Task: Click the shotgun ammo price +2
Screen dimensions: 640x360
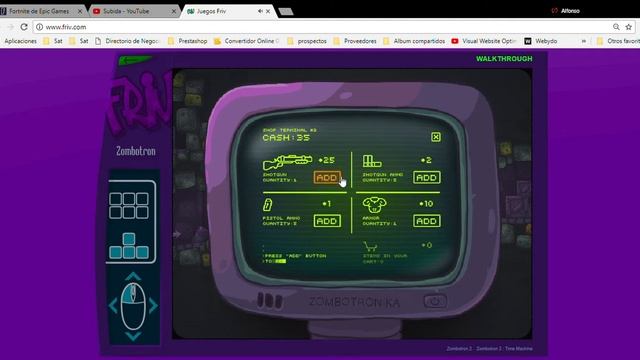Action: tap(427, 160)
